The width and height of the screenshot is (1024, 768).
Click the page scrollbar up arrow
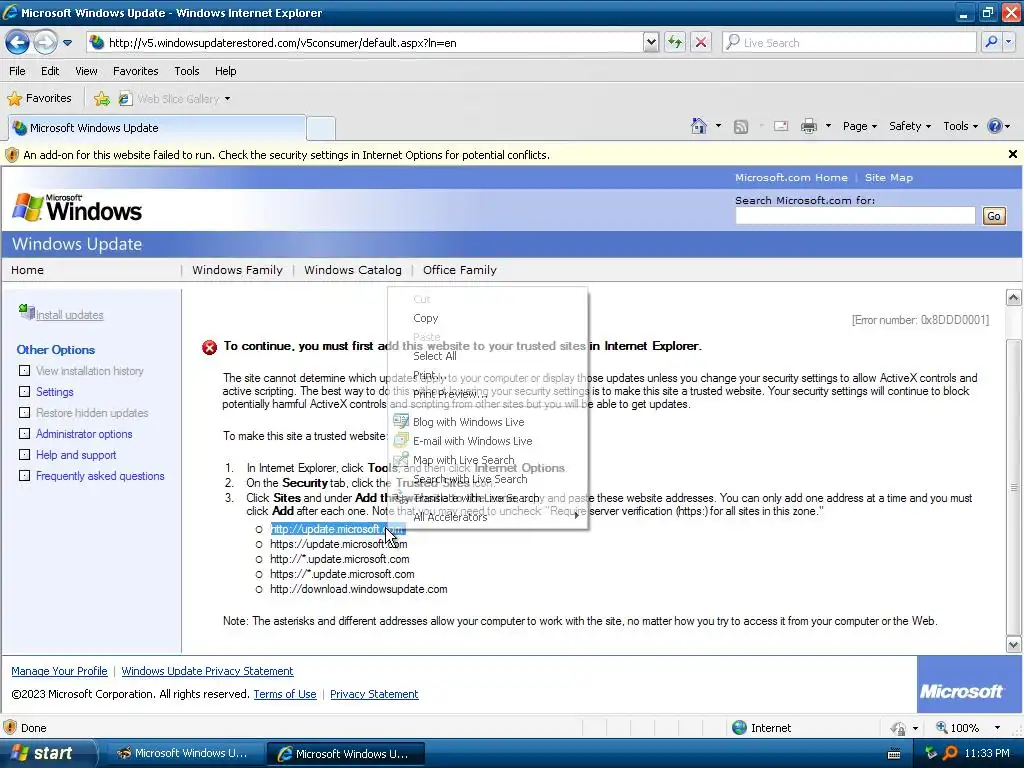(1013, 298)
